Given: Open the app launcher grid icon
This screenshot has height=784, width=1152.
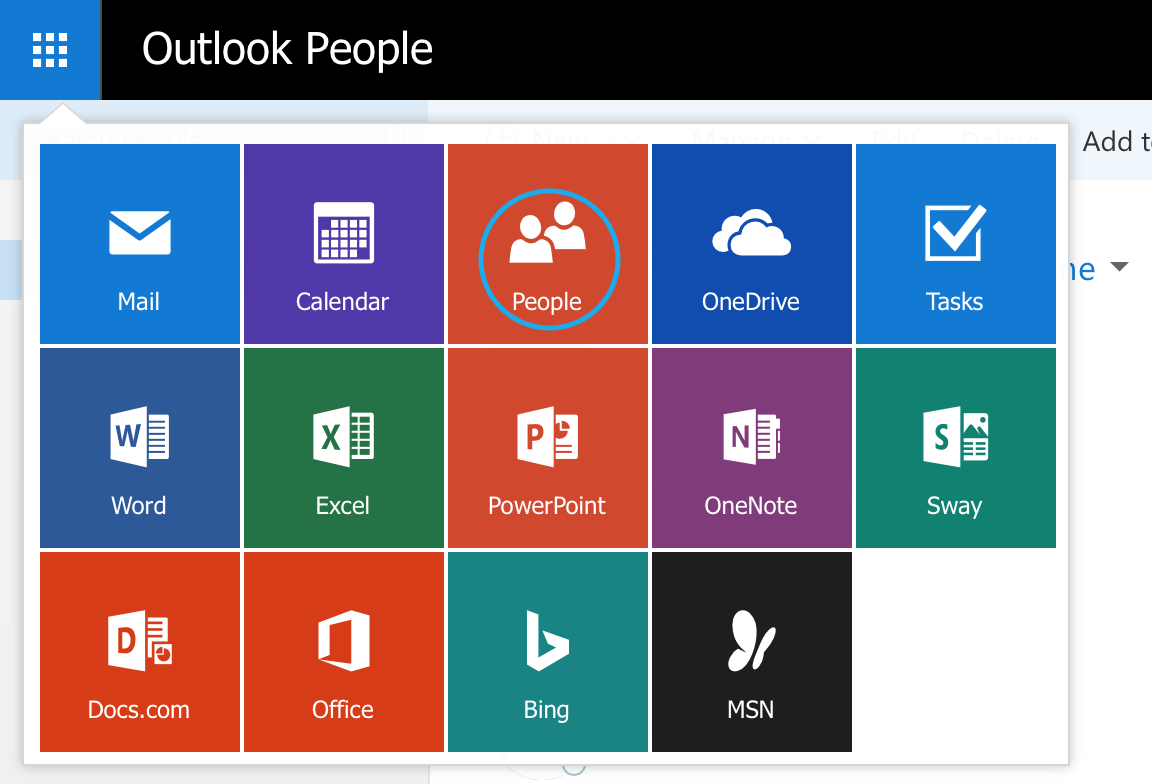Looking at the screenshot, I should (50, 49).
